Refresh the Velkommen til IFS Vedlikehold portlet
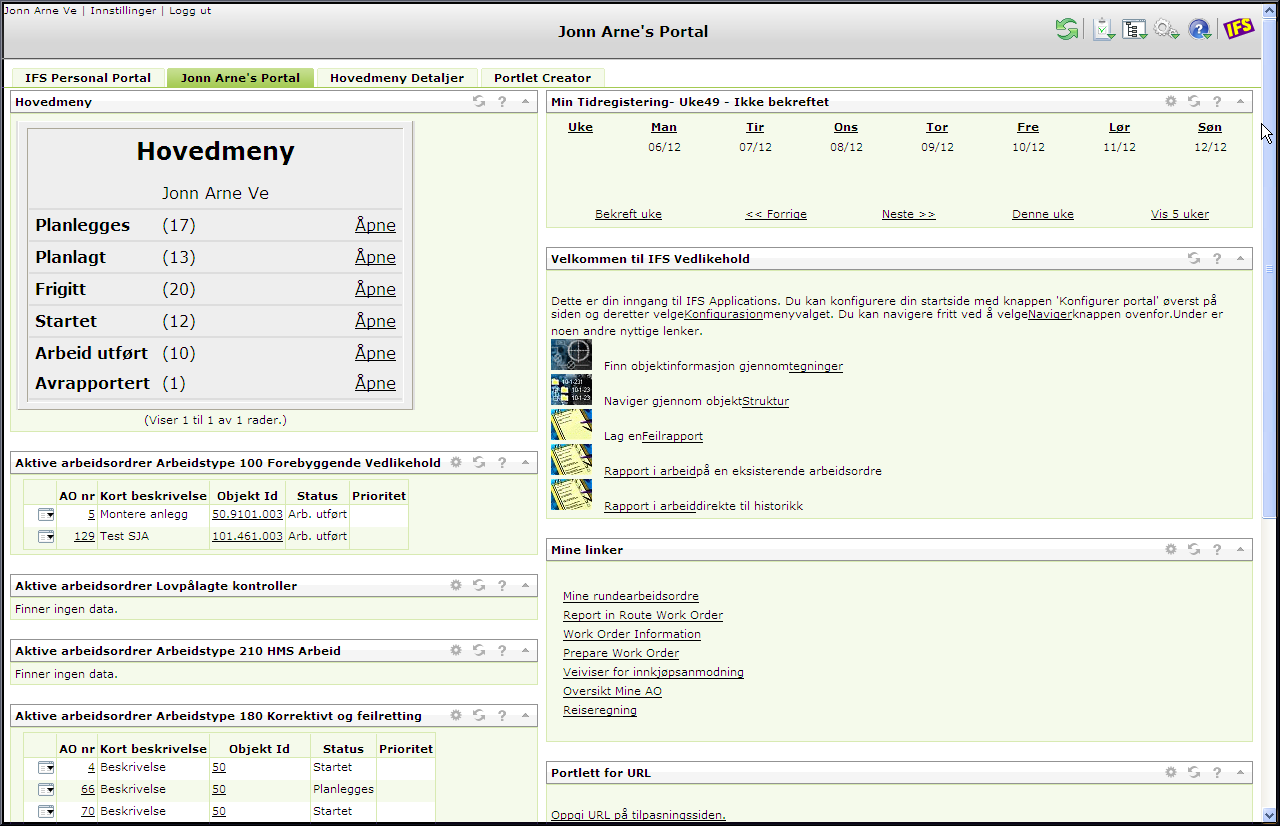 tap(1194, 258)
